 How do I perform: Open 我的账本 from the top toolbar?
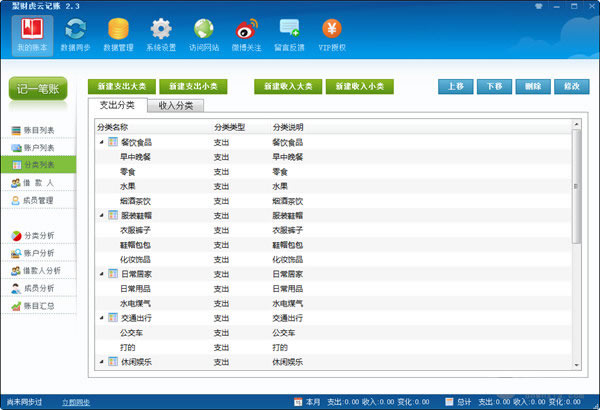click(x=32, y=36)
